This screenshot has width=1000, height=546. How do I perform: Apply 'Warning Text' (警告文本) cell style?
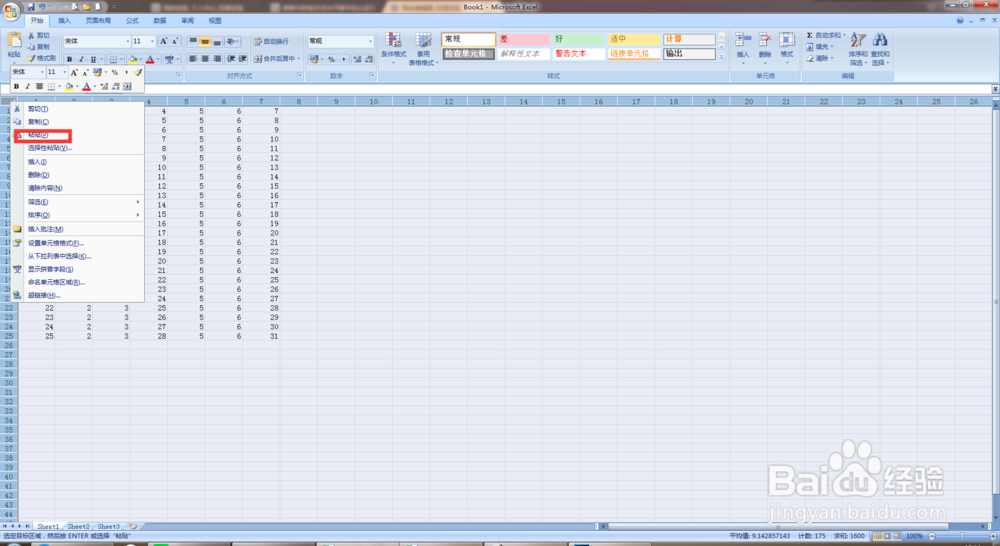click(578, 54)
